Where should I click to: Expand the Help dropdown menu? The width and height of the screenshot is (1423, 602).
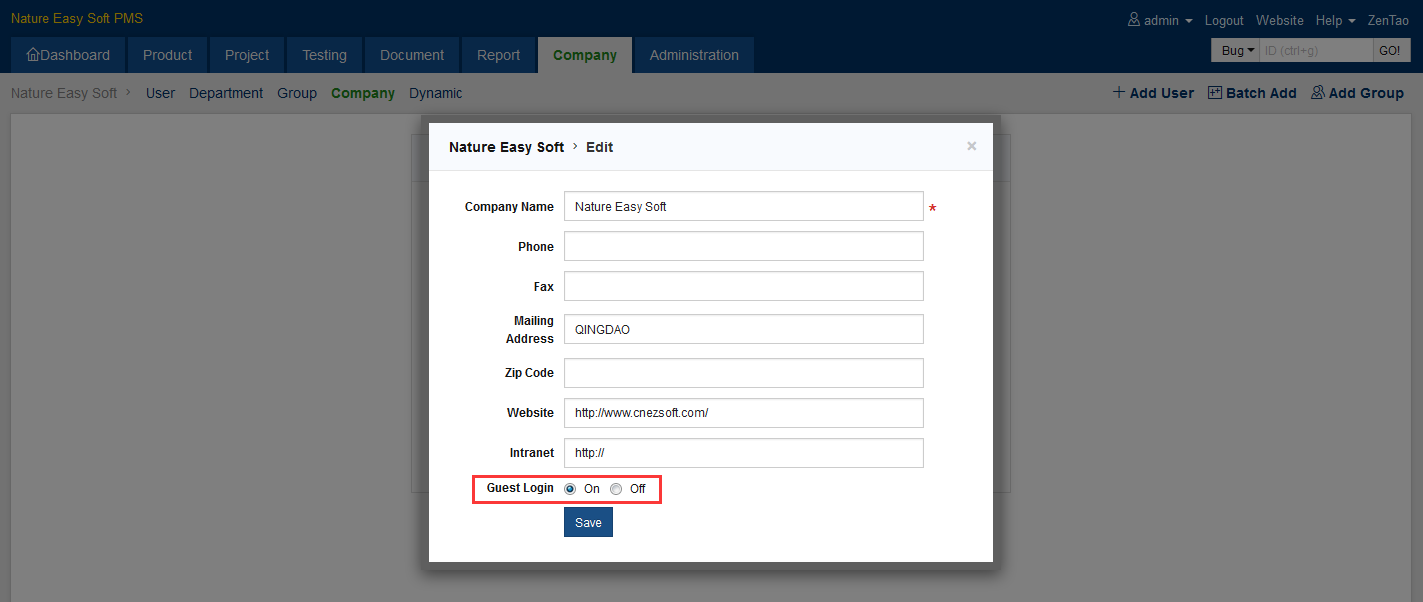click(1335, 20)
